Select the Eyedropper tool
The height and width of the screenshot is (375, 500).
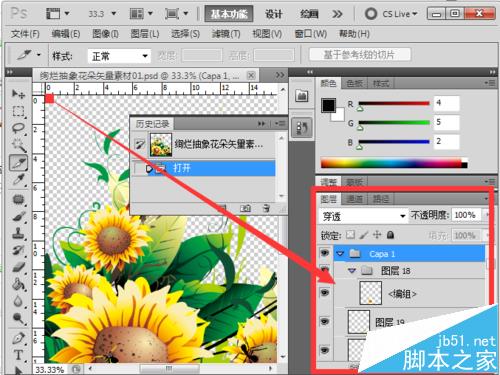[x=18, y=180]
